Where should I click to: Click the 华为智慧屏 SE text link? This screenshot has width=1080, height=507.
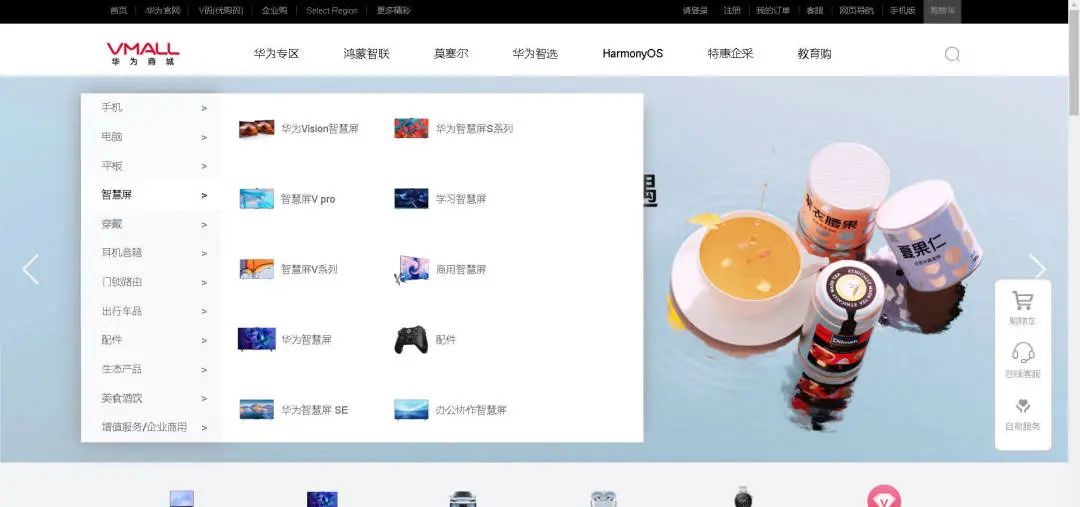pyautogui.click(x=314, y=410)
